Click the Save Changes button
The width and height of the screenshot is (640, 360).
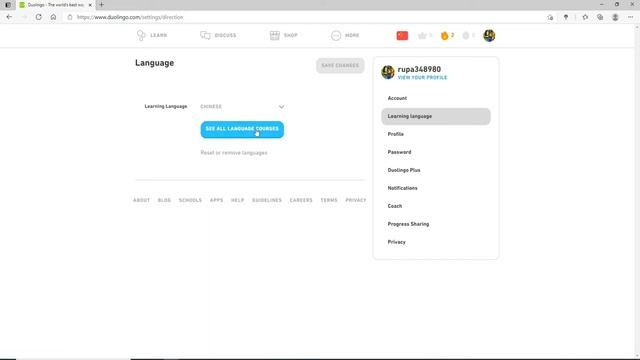(340, 65)
